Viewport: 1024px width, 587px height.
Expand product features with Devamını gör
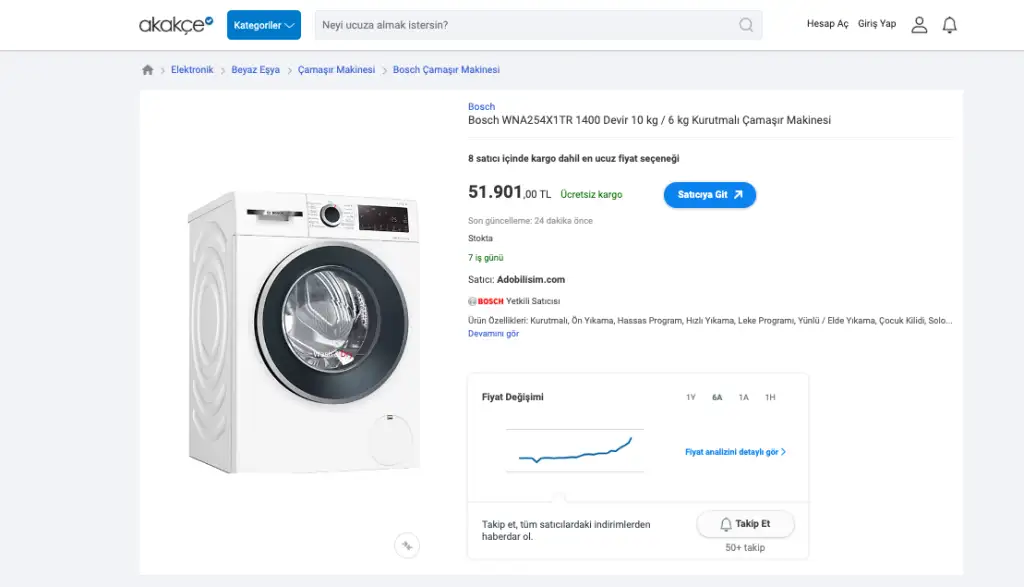pyautogui.click(x=493, y=334)
